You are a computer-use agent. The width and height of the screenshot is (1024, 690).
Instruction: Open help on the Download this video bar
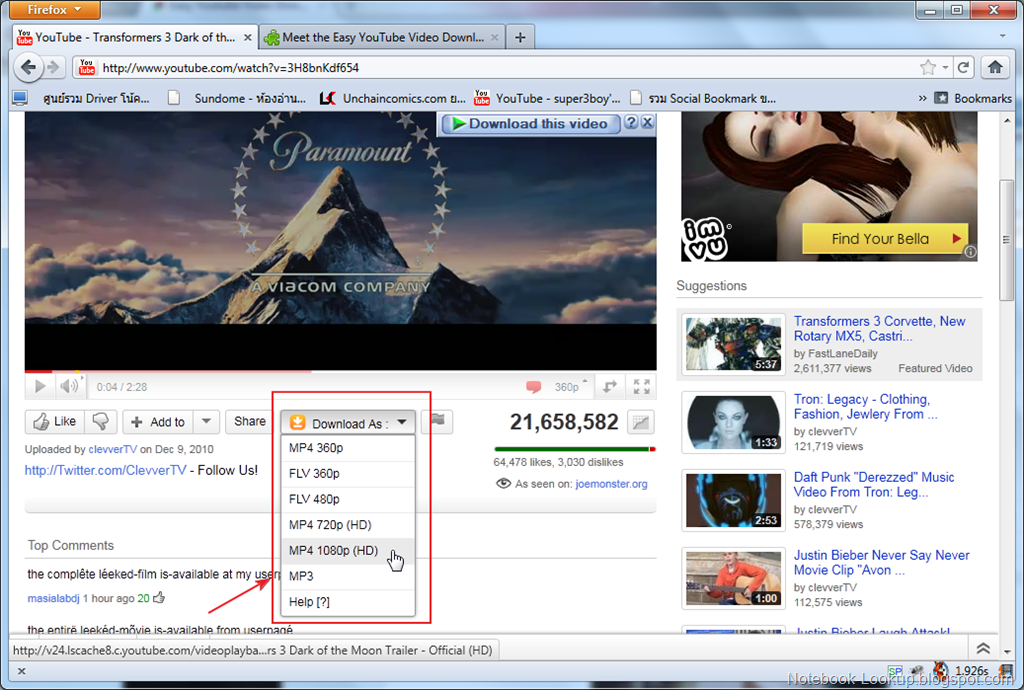click(631, 122)
